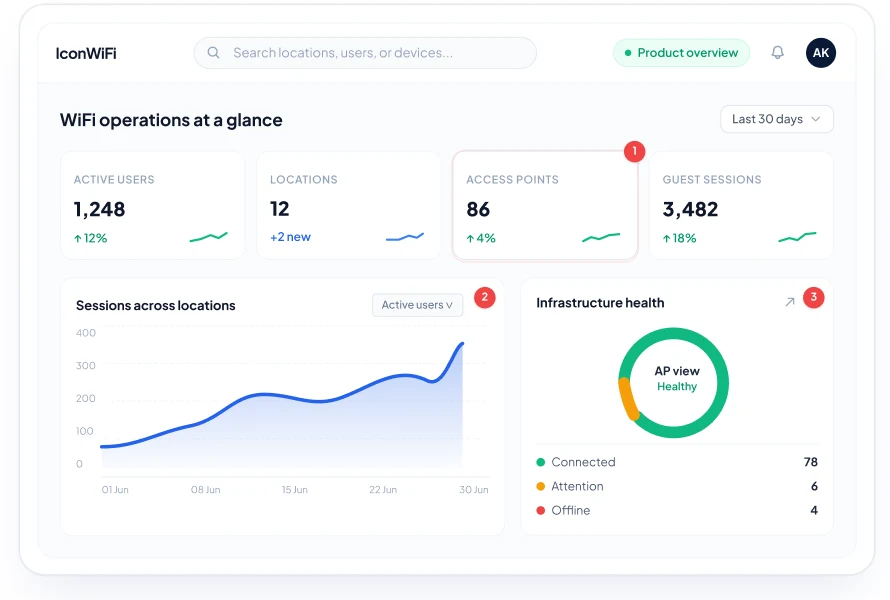Select the Access Points card
The width and height of the screenshot is (890, 600).
tap(545, 205)
